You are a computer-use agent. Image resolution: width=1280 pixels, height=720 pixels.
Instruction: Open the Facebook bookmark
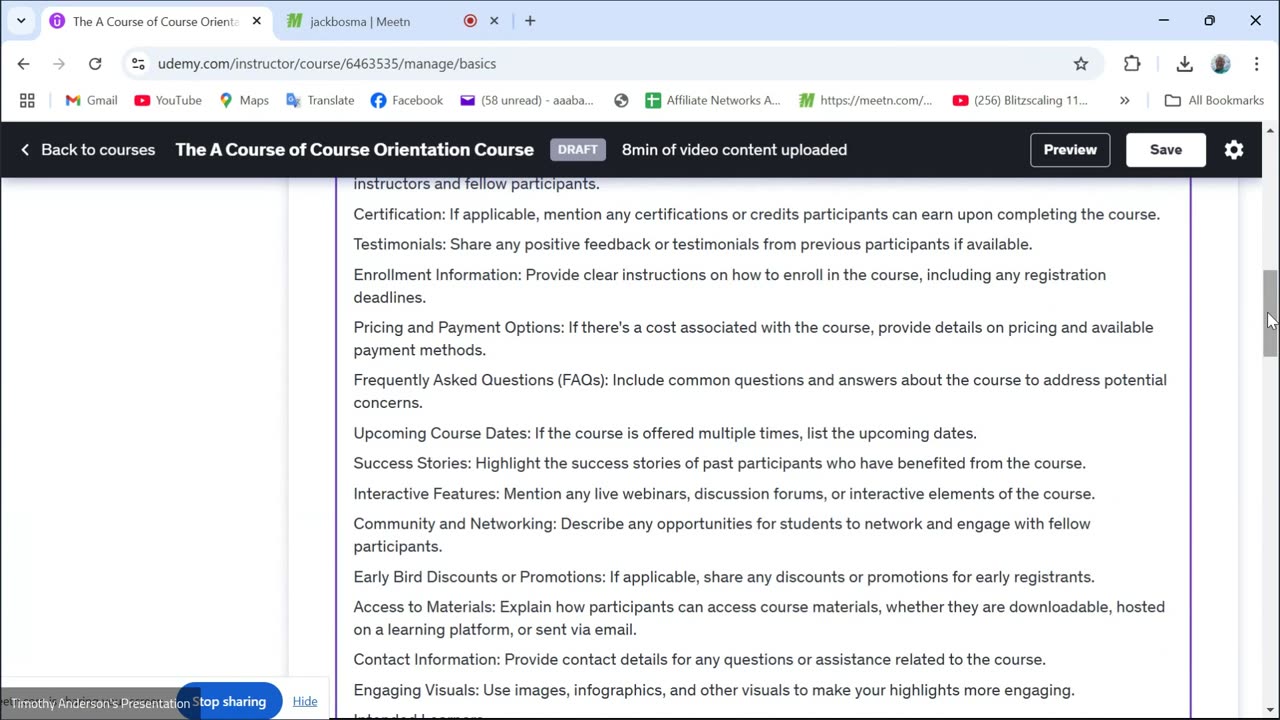[x=406, y=100]
